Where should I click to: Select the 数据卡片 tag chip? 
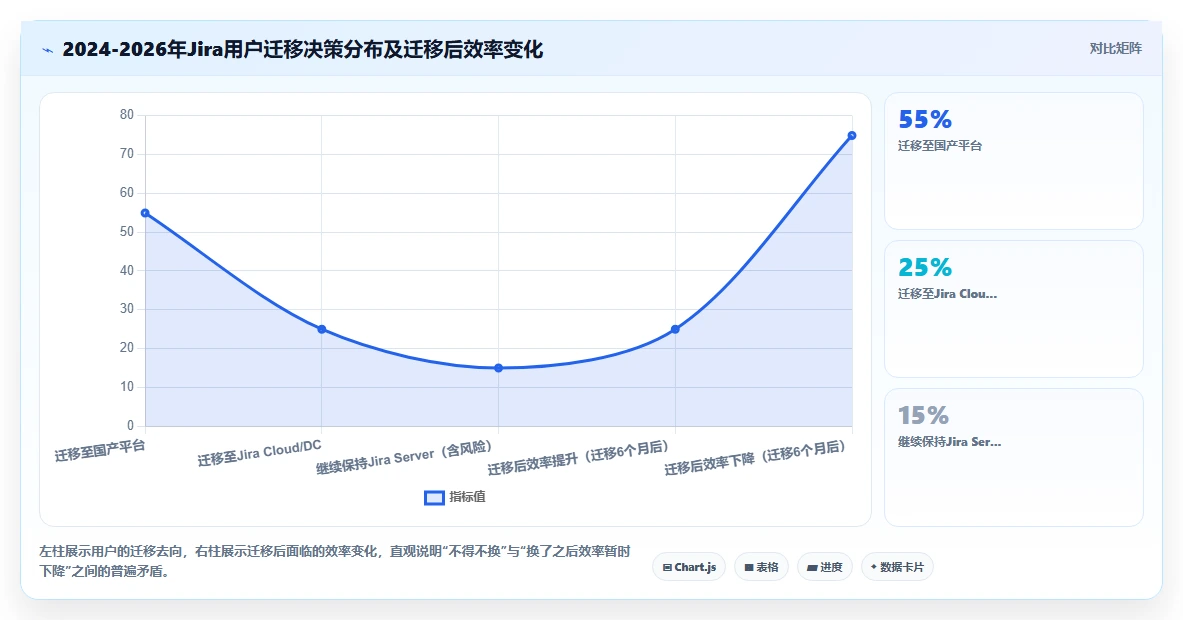[x=897, y=567]
